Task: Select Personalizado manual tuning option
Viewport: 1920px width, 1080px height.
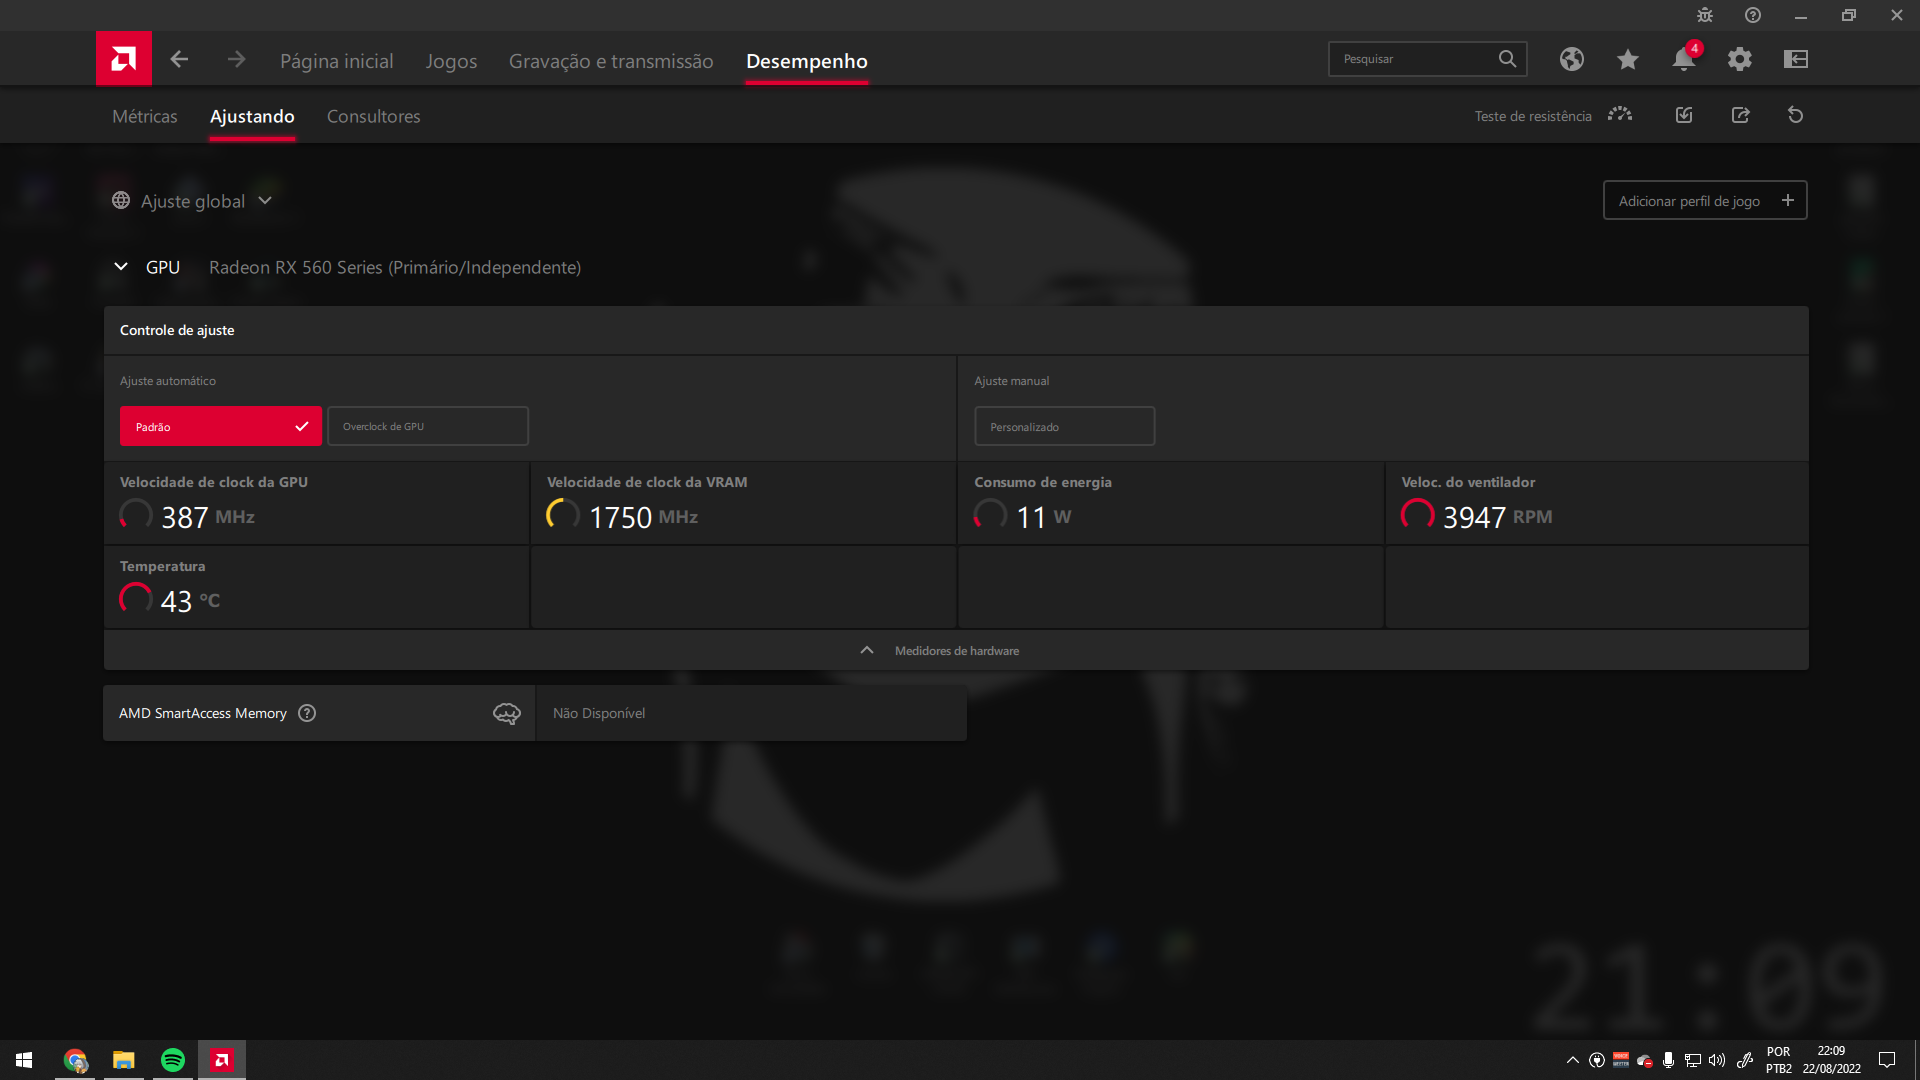Action: (1065, 426)
